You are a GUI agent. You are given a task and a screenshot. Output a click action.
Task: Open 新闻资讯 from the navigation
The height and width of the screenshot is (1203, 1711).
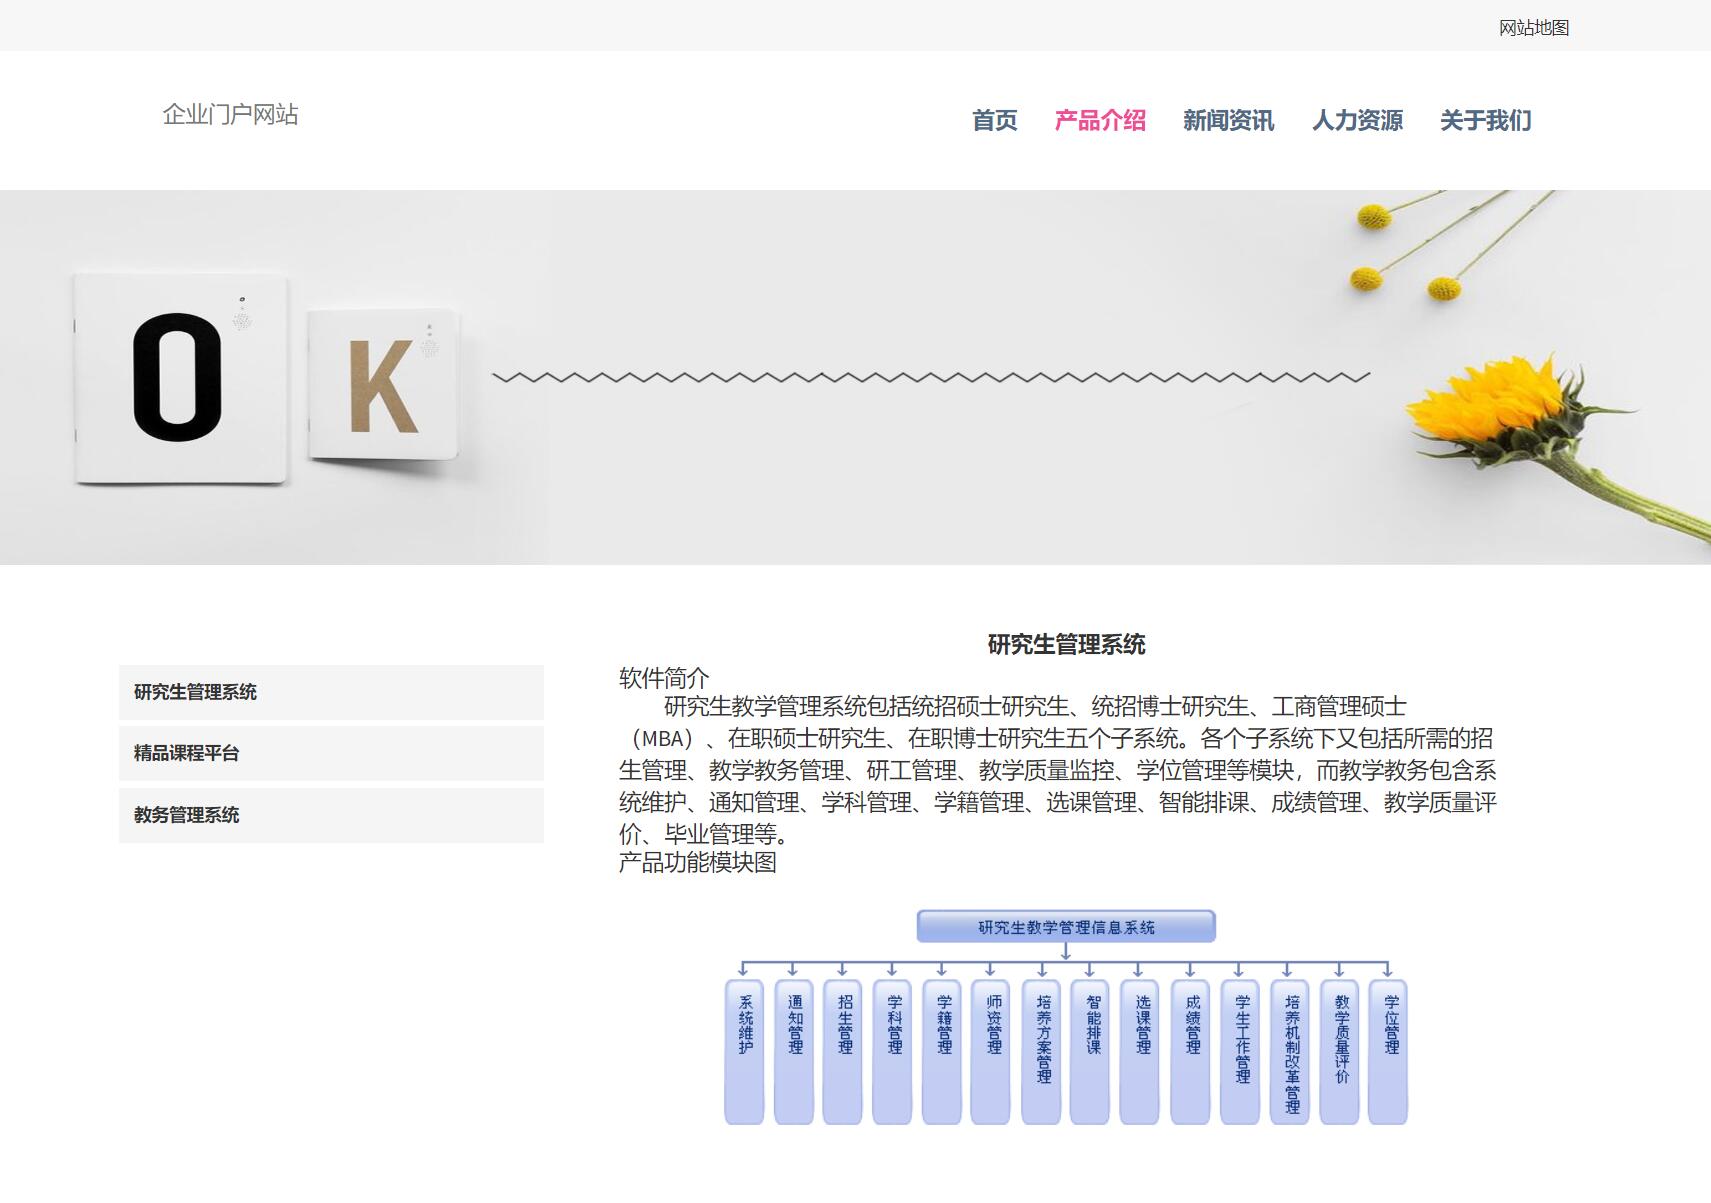(x=1228, y=121)
